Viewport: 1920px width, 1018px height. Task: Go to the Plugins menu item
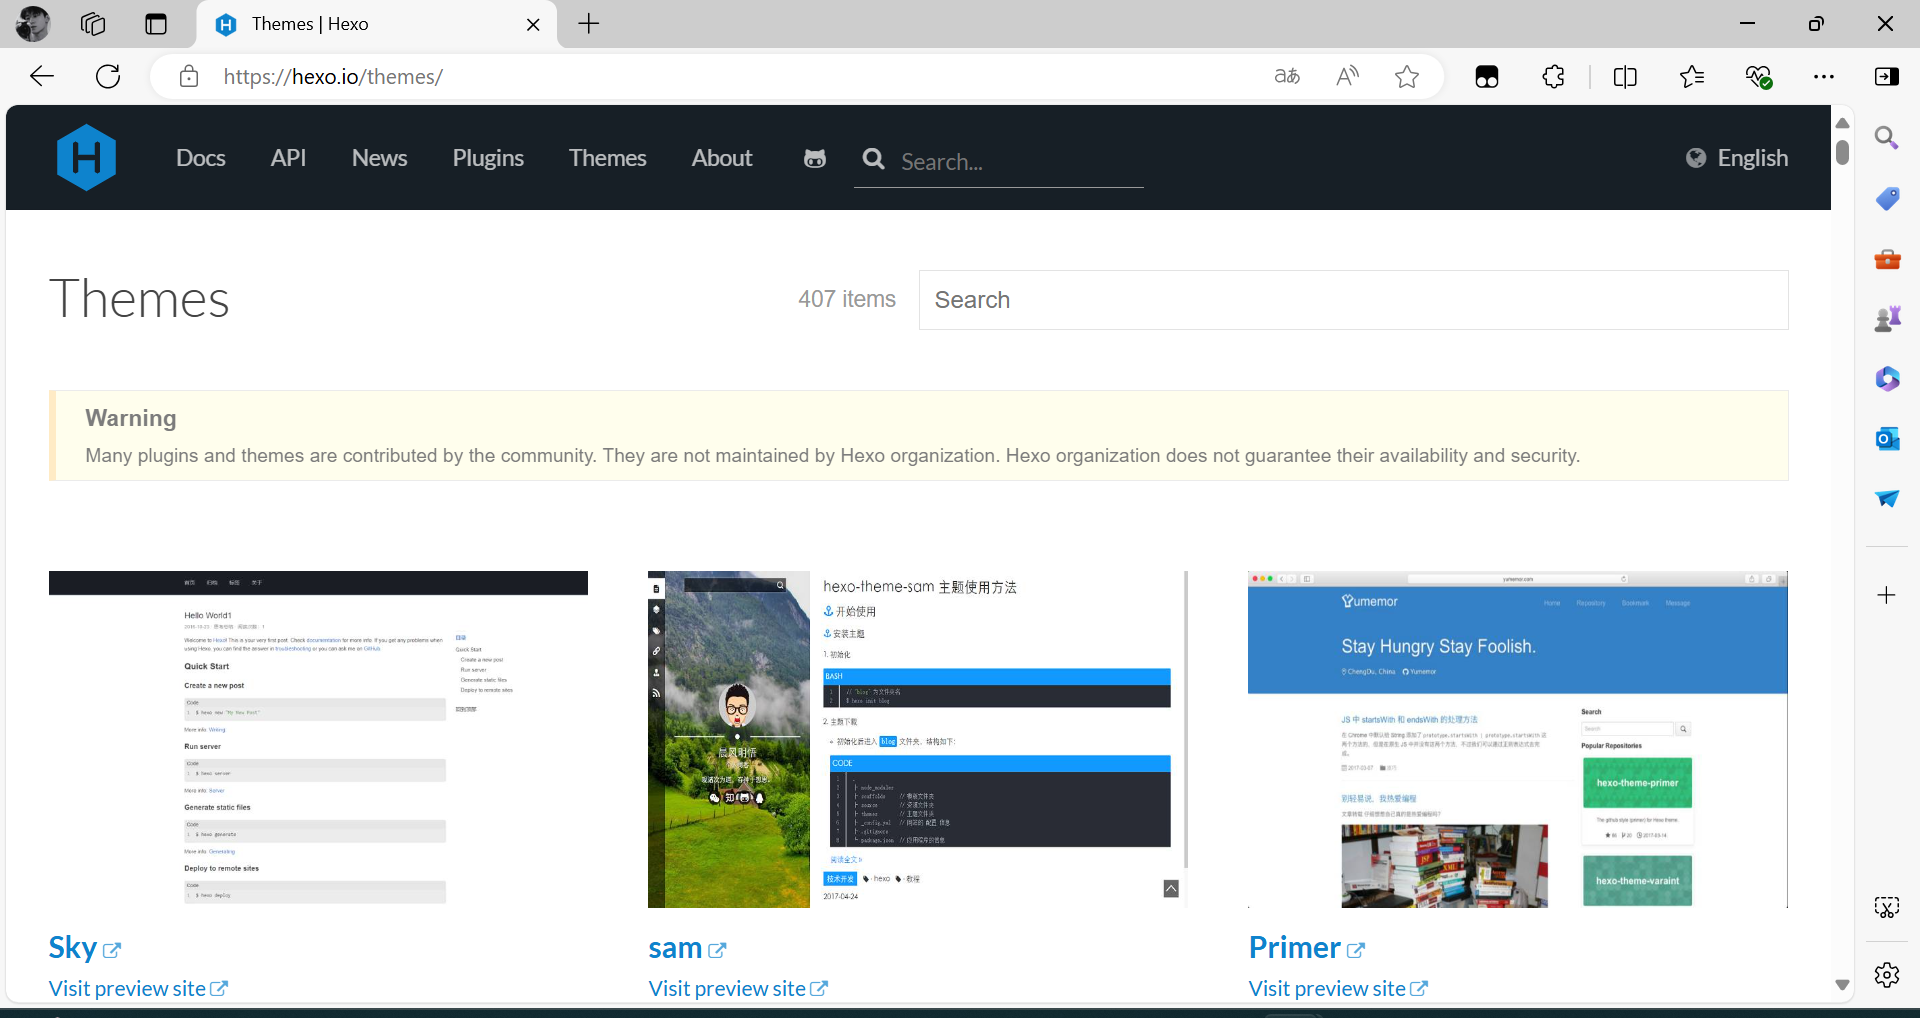(488, 158)
